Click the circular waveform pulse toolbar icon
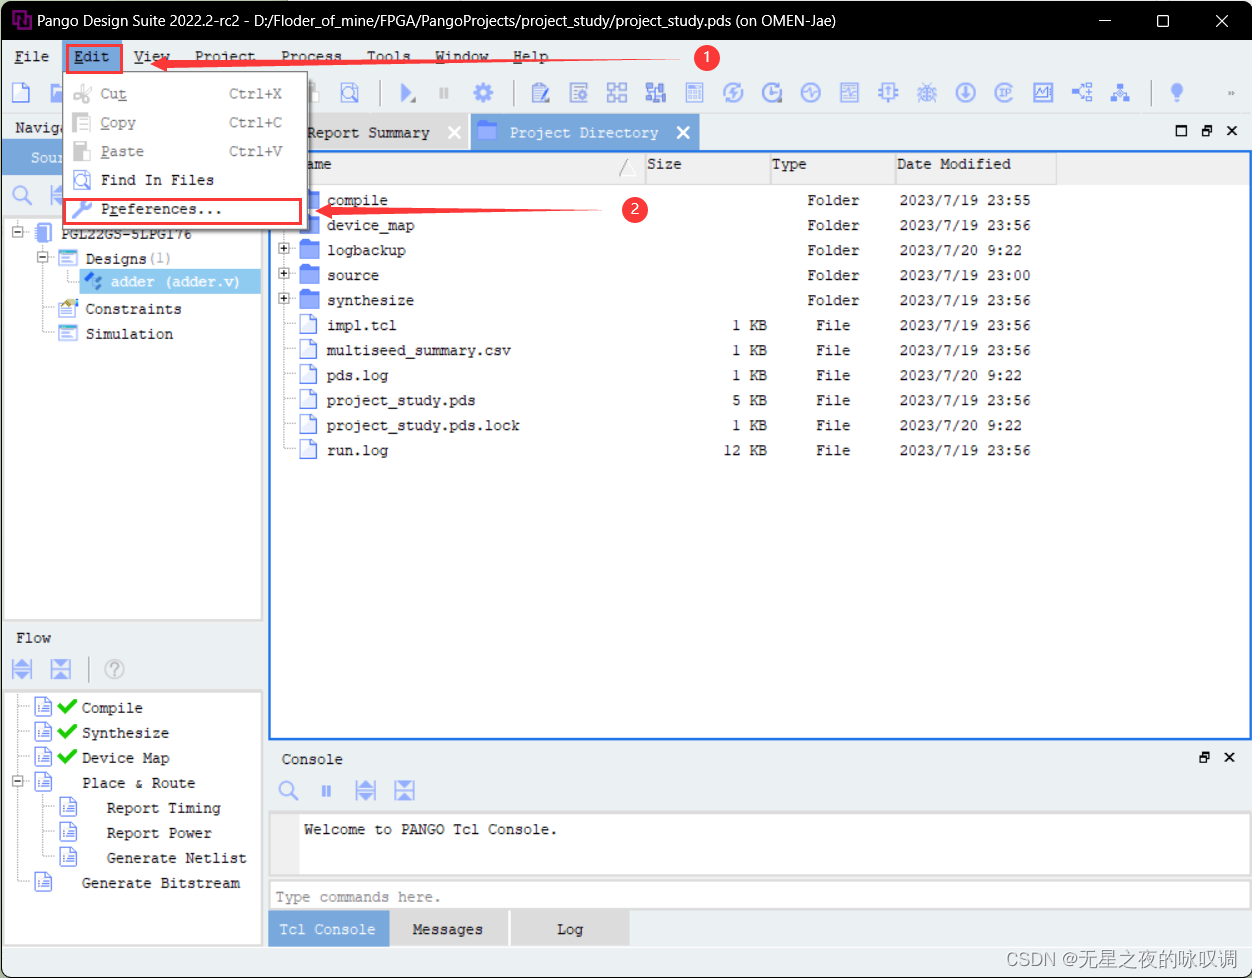 [x=811, y=93]
